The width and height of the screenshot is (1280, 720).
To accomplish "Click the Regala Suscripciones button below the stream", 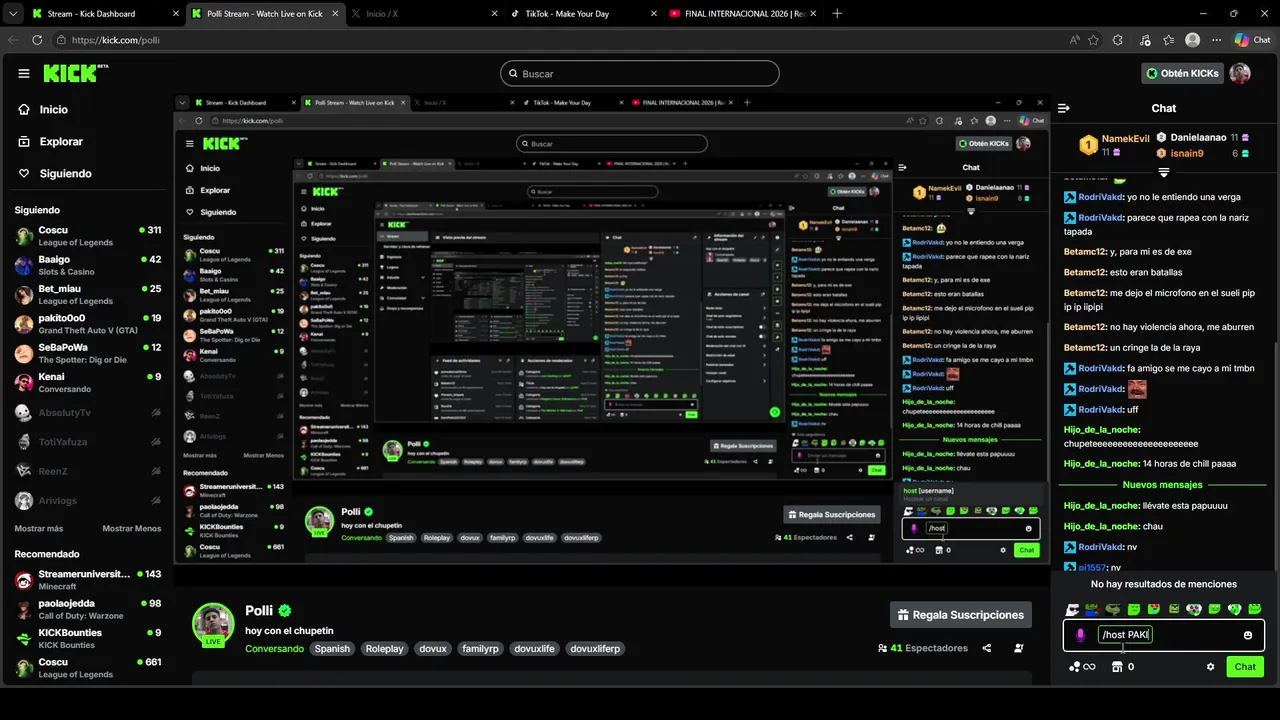I will [960, 615].
